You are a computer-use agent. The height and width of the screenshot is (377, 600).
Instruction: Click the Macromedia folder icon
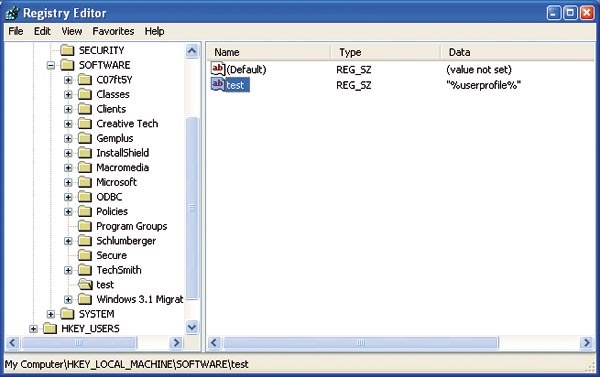[85, 167]
